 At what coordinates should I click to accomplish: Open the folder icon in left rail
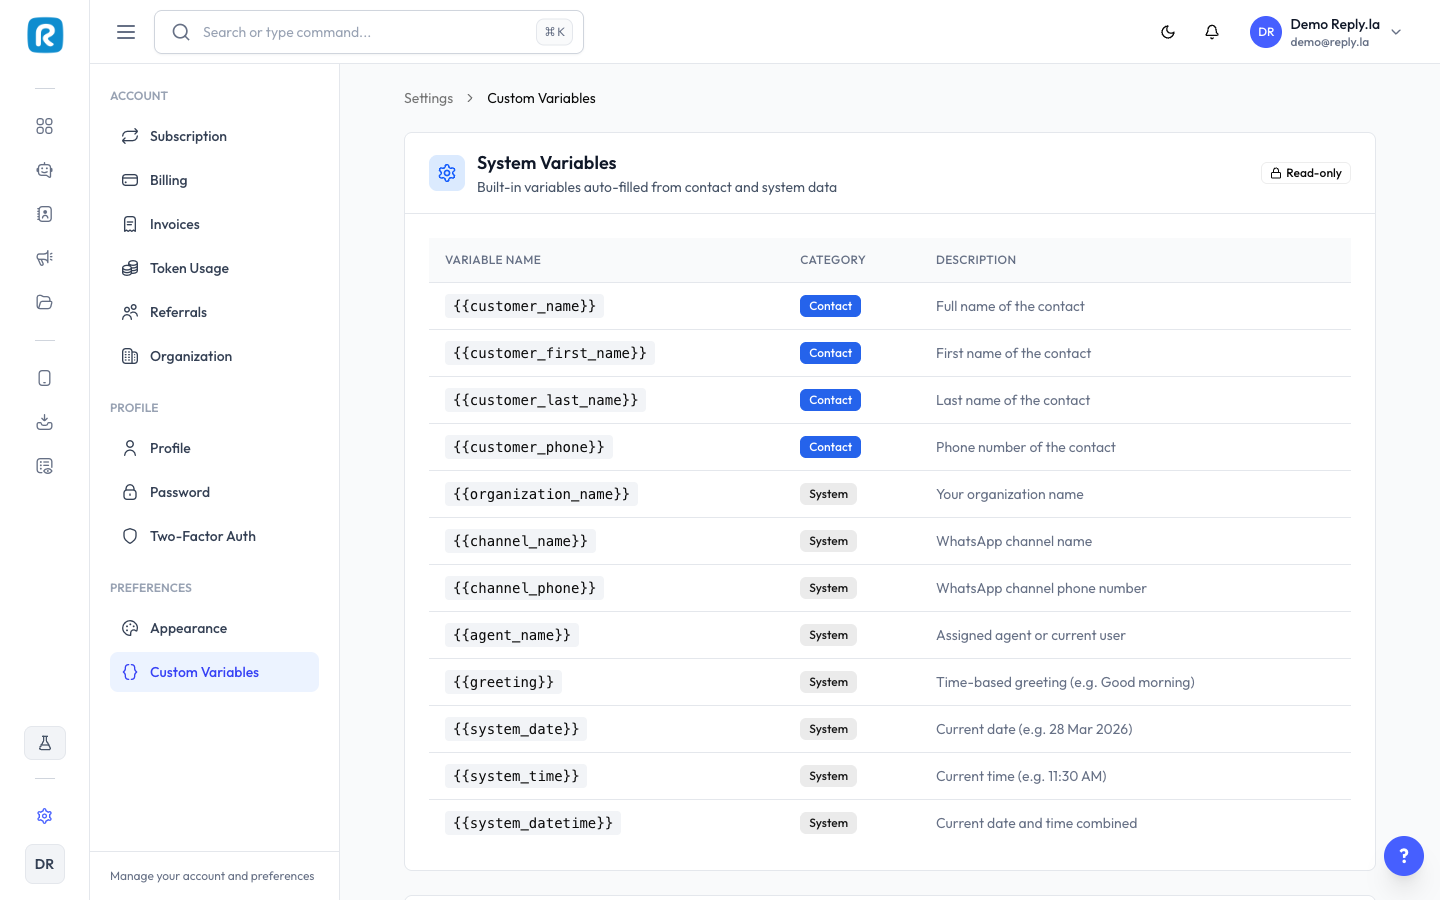point(44,302)
